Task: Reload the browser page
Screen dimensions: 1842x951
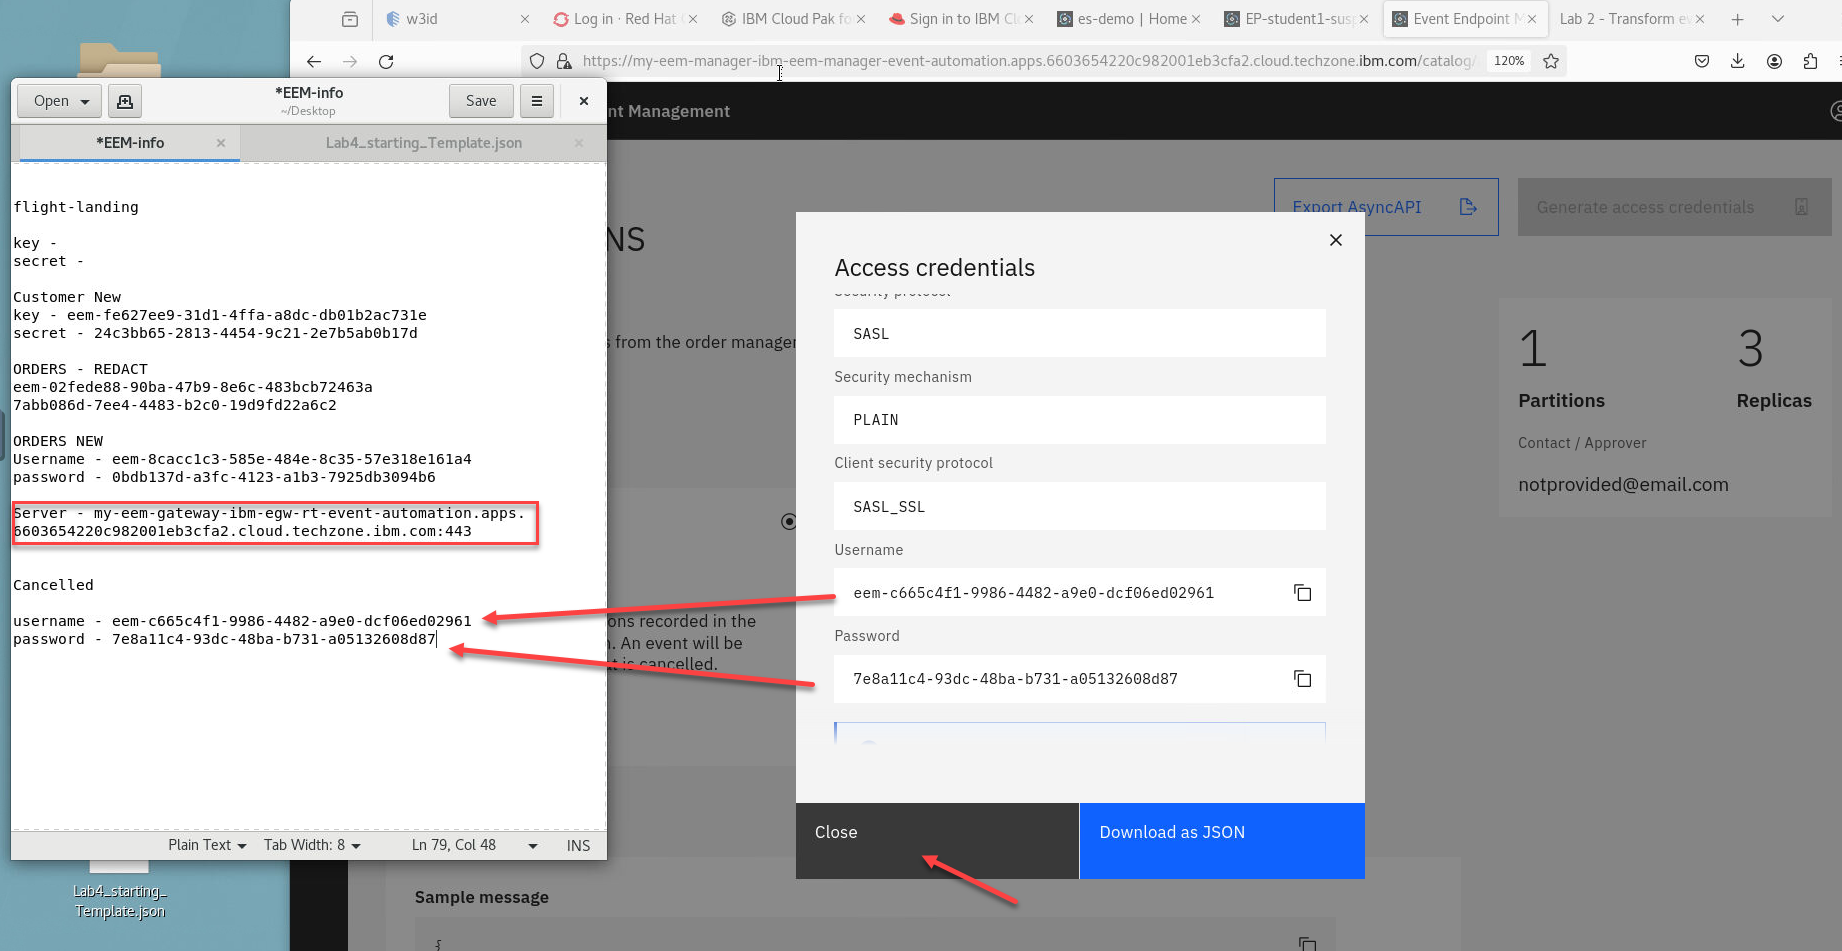Action: (386, 61)
